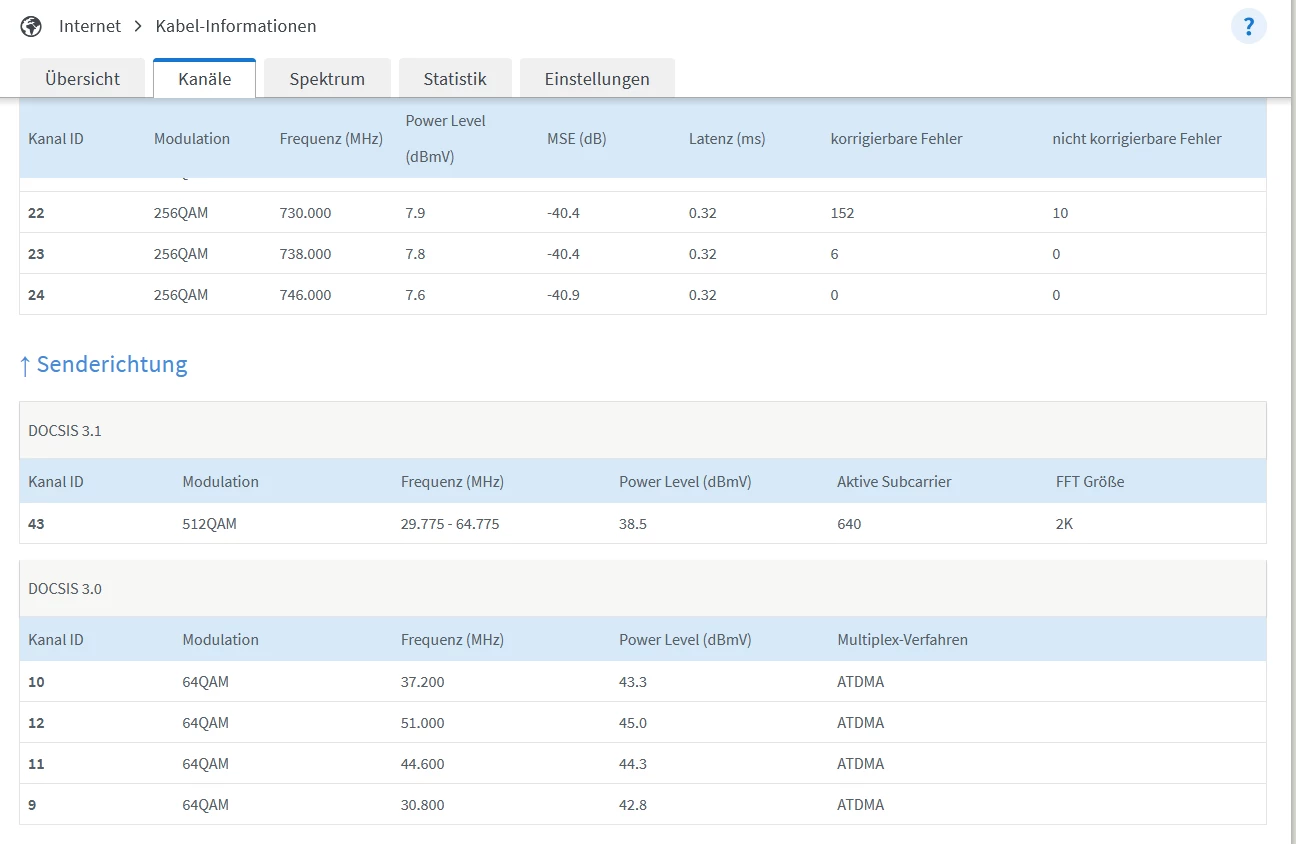The image size is (1296, 844).
Task: Select the Kanäle tab
Action: tap(204, 79)
